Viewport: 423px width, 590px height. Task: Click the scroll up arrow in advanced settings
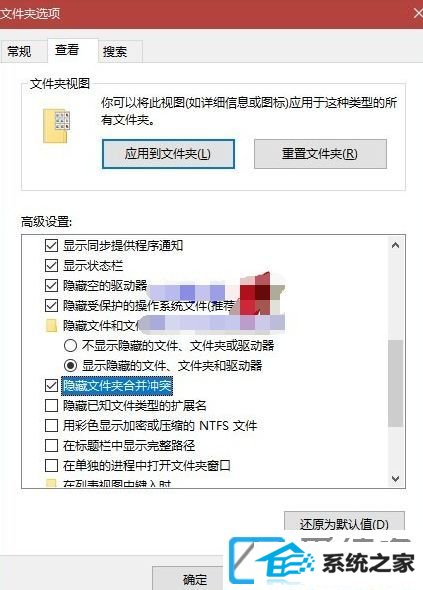(x=395, y=245)
